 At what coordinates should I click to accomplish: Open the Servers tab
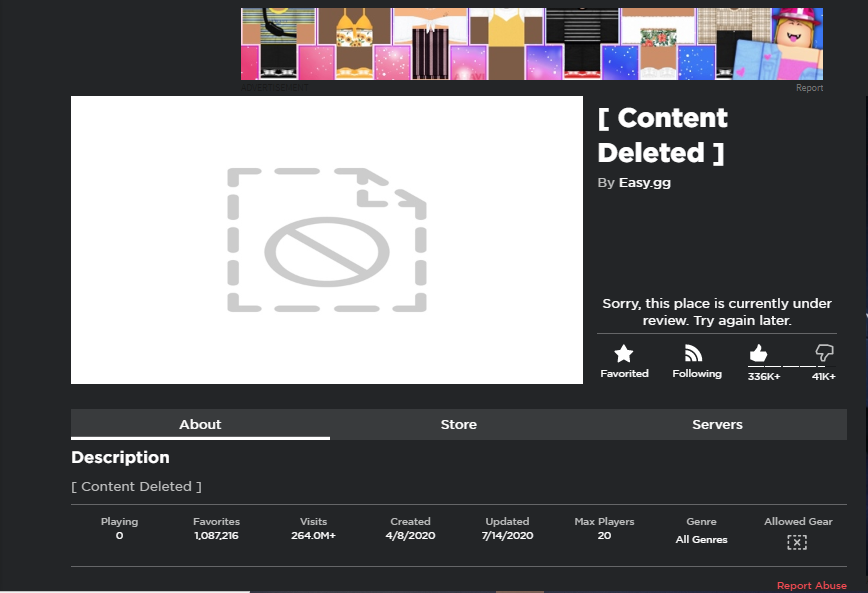point(717,425)
